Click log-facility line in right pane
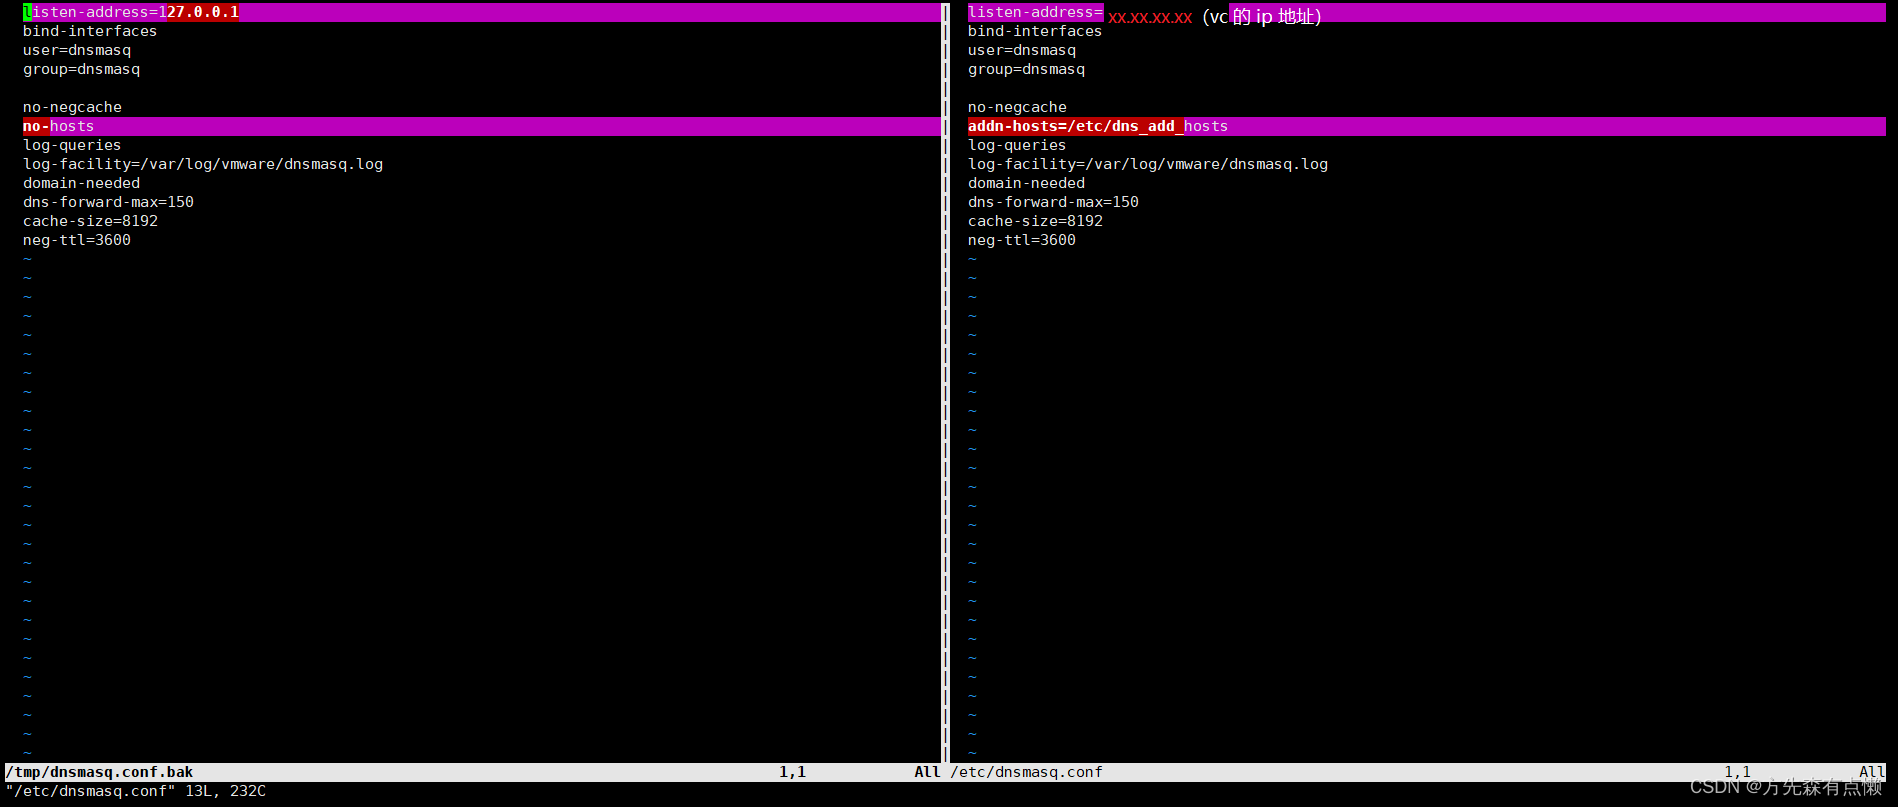The width and height of the screenshot is (1898, 807). click(x=1148, y=164)
